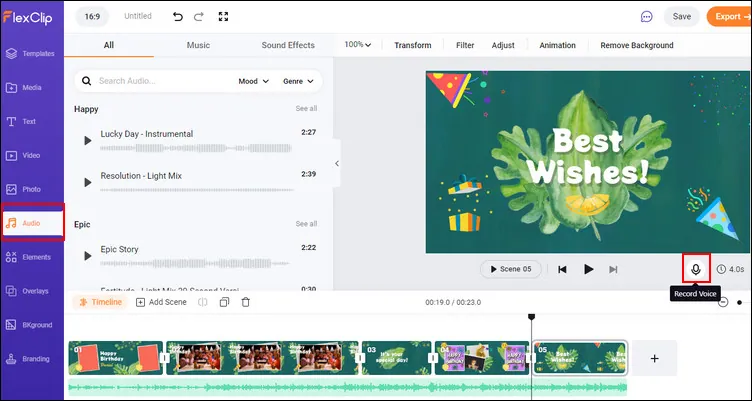See all Epic tracks
752x401 pixels.
coord(306,224)
